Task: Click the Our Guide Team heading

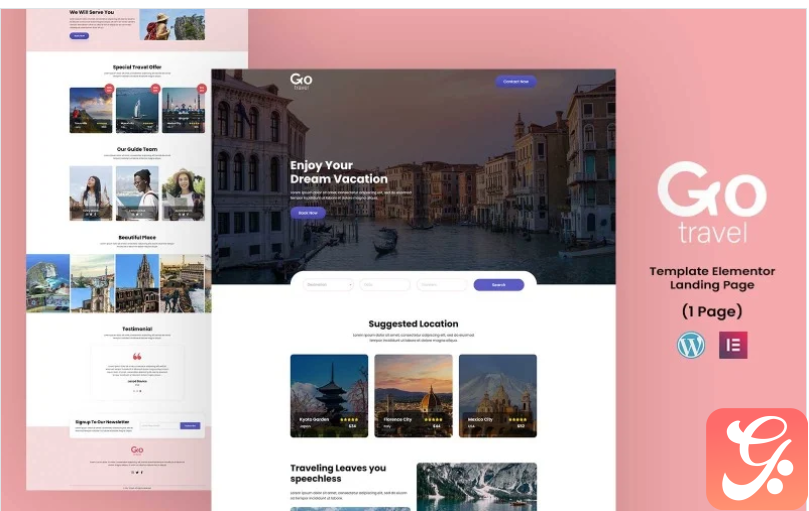Action: tap(137, 149)
